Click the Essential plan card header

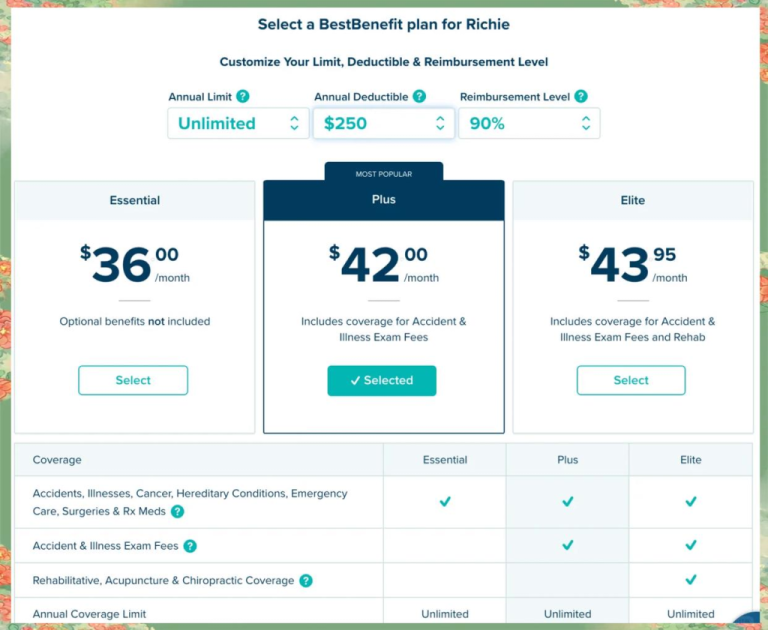coord(135,200)
